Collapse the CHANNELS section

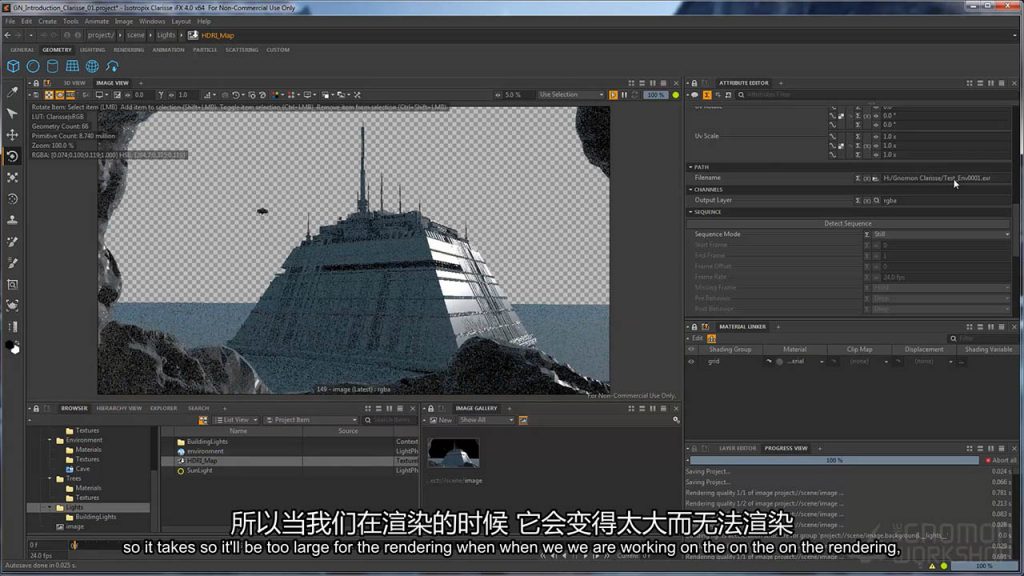tap(690, 189)
